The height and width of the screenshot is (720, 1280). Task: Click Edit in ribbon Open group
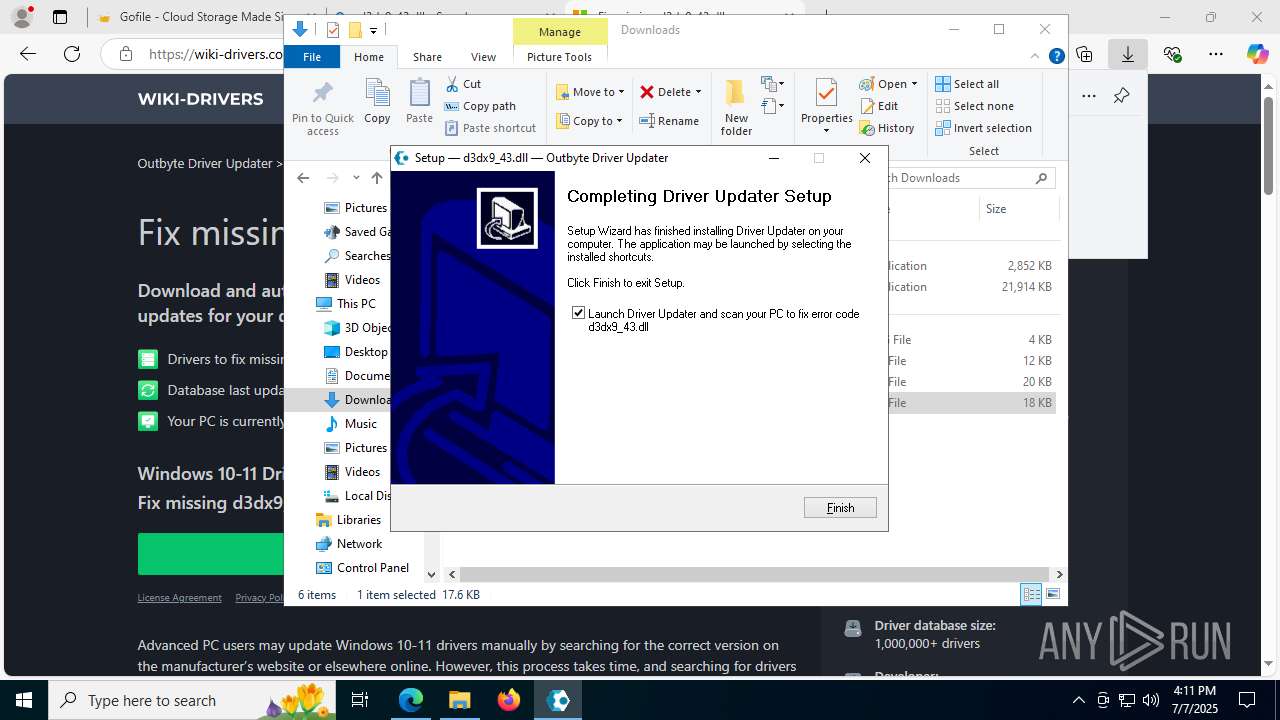point(879,106)
